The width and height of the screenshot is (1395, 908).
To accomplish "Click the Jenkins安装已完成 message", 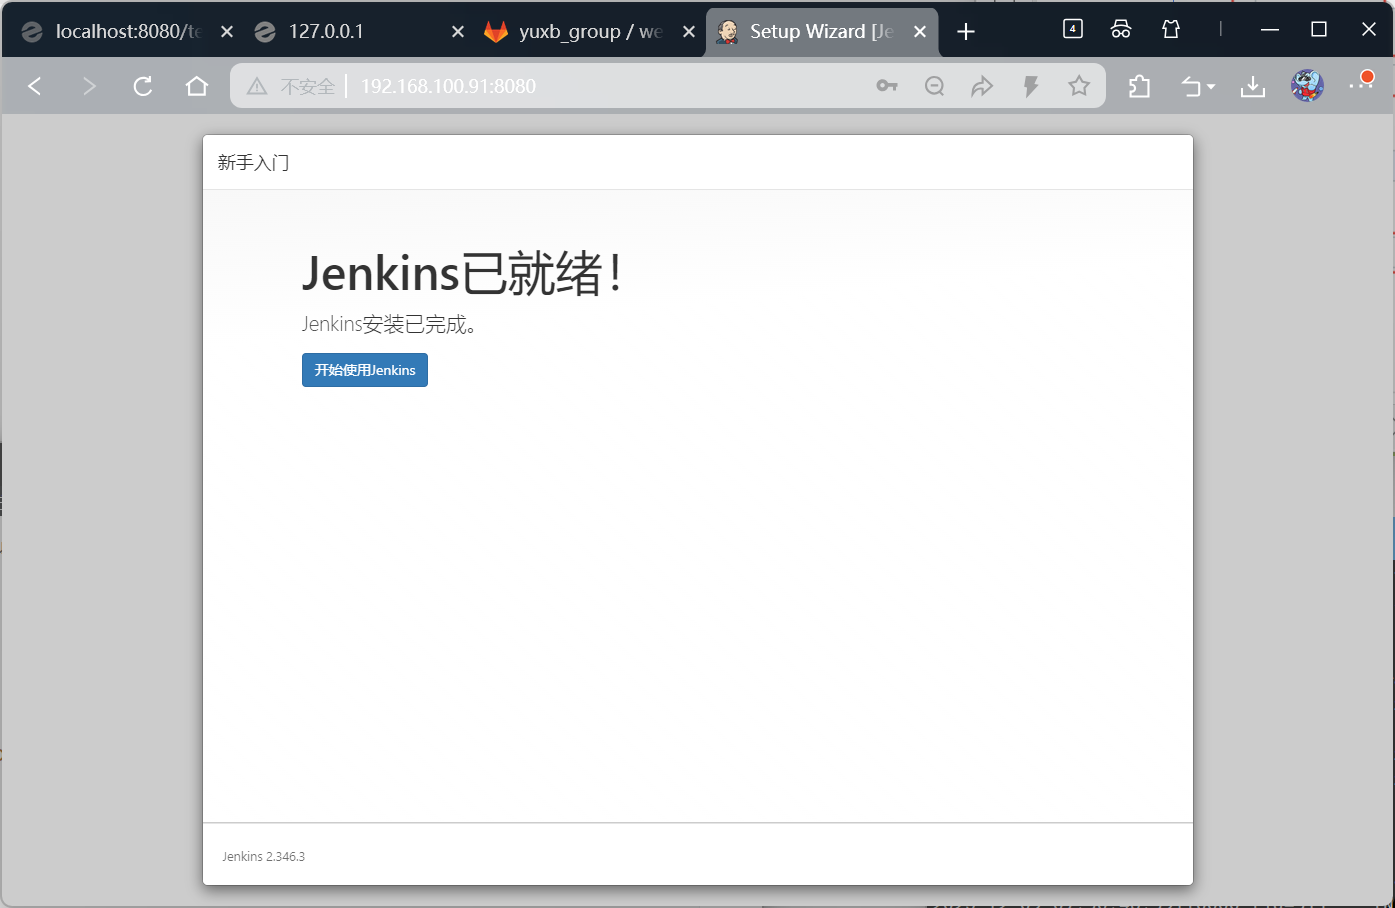I will [x=390, y=324].
